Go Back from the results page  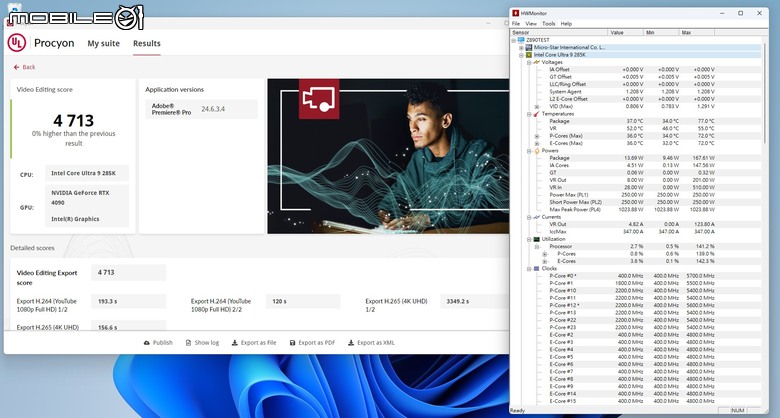pos(24,67)
